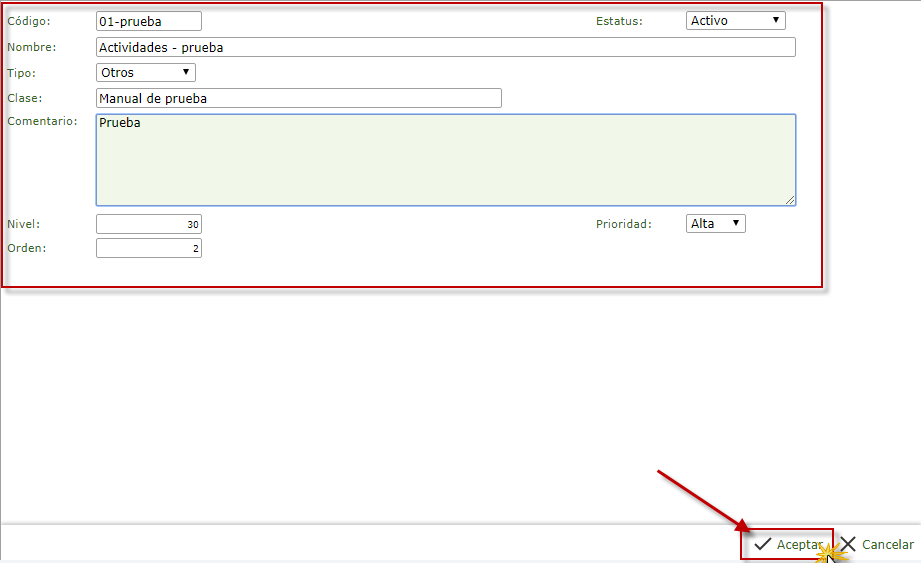Click the Nivel label
The image size is (921, 563).
coord(23,224)
